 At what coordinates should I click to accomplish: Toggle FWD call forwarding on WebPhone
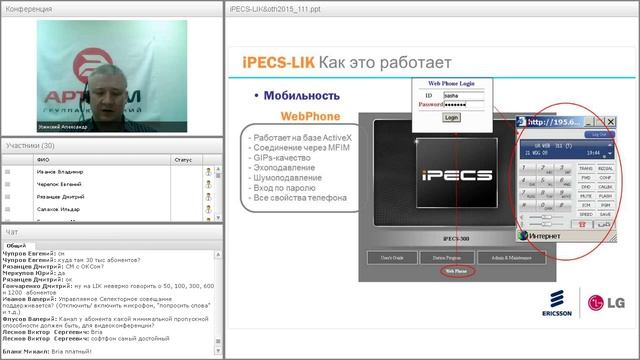[586, 178]
